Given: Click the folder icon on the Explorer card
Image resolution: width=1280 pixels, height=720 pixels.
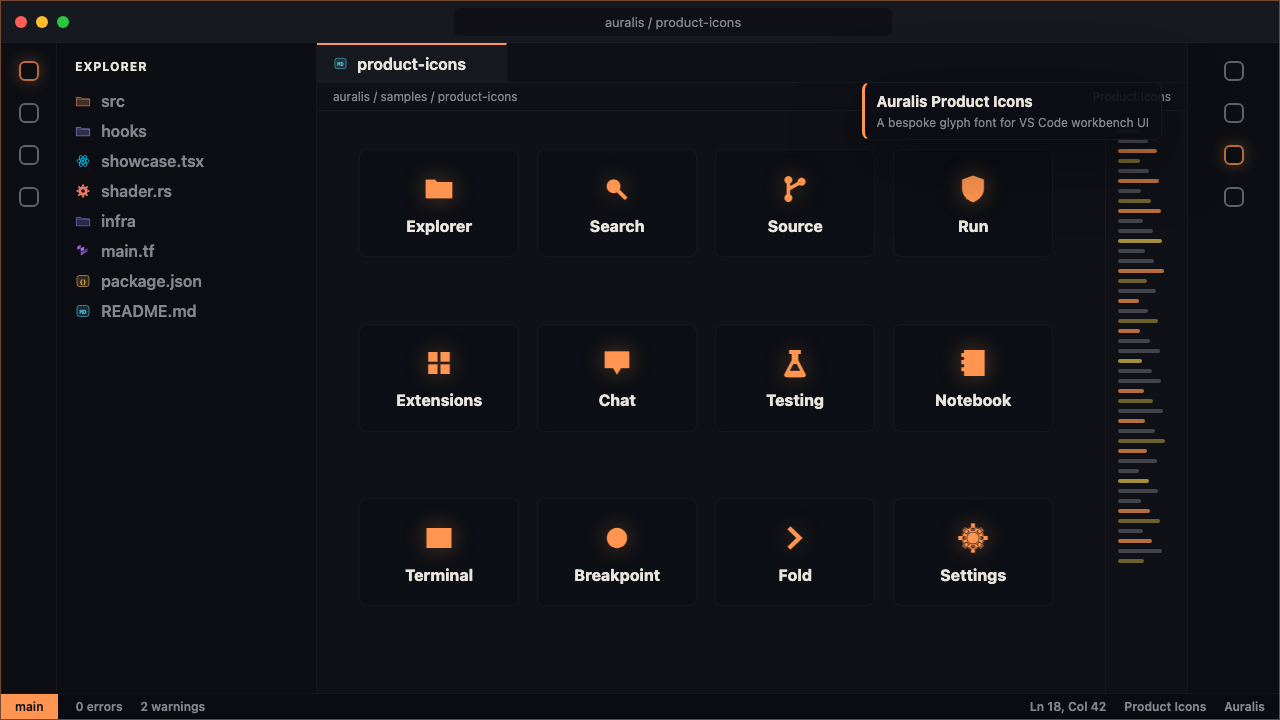Looking at the screenshot, I should (439, 189).
